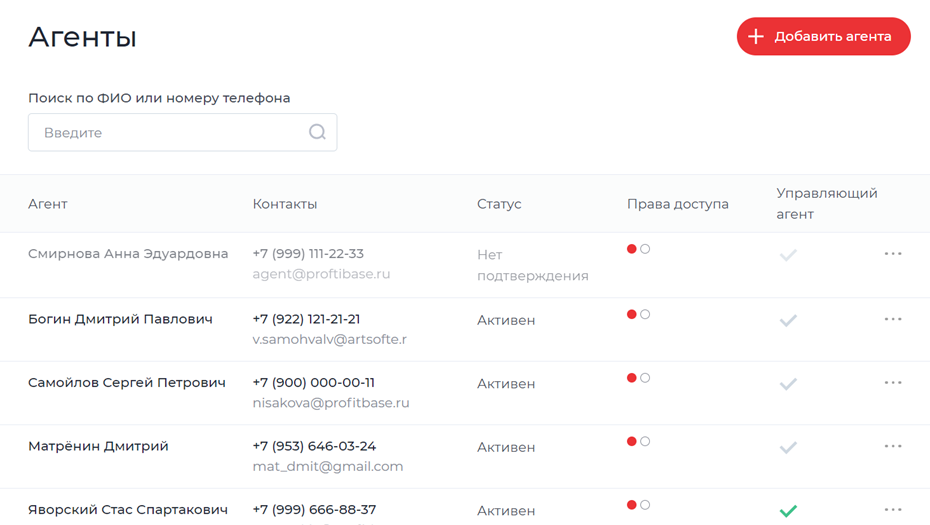Click the Агент column header
The image size is (930, 525).
[47, 204]
